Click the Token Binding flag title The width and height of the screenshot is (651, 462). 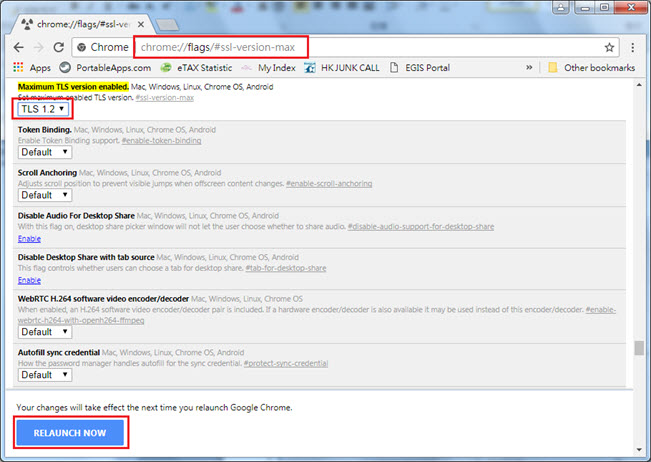tap(44, 130)
